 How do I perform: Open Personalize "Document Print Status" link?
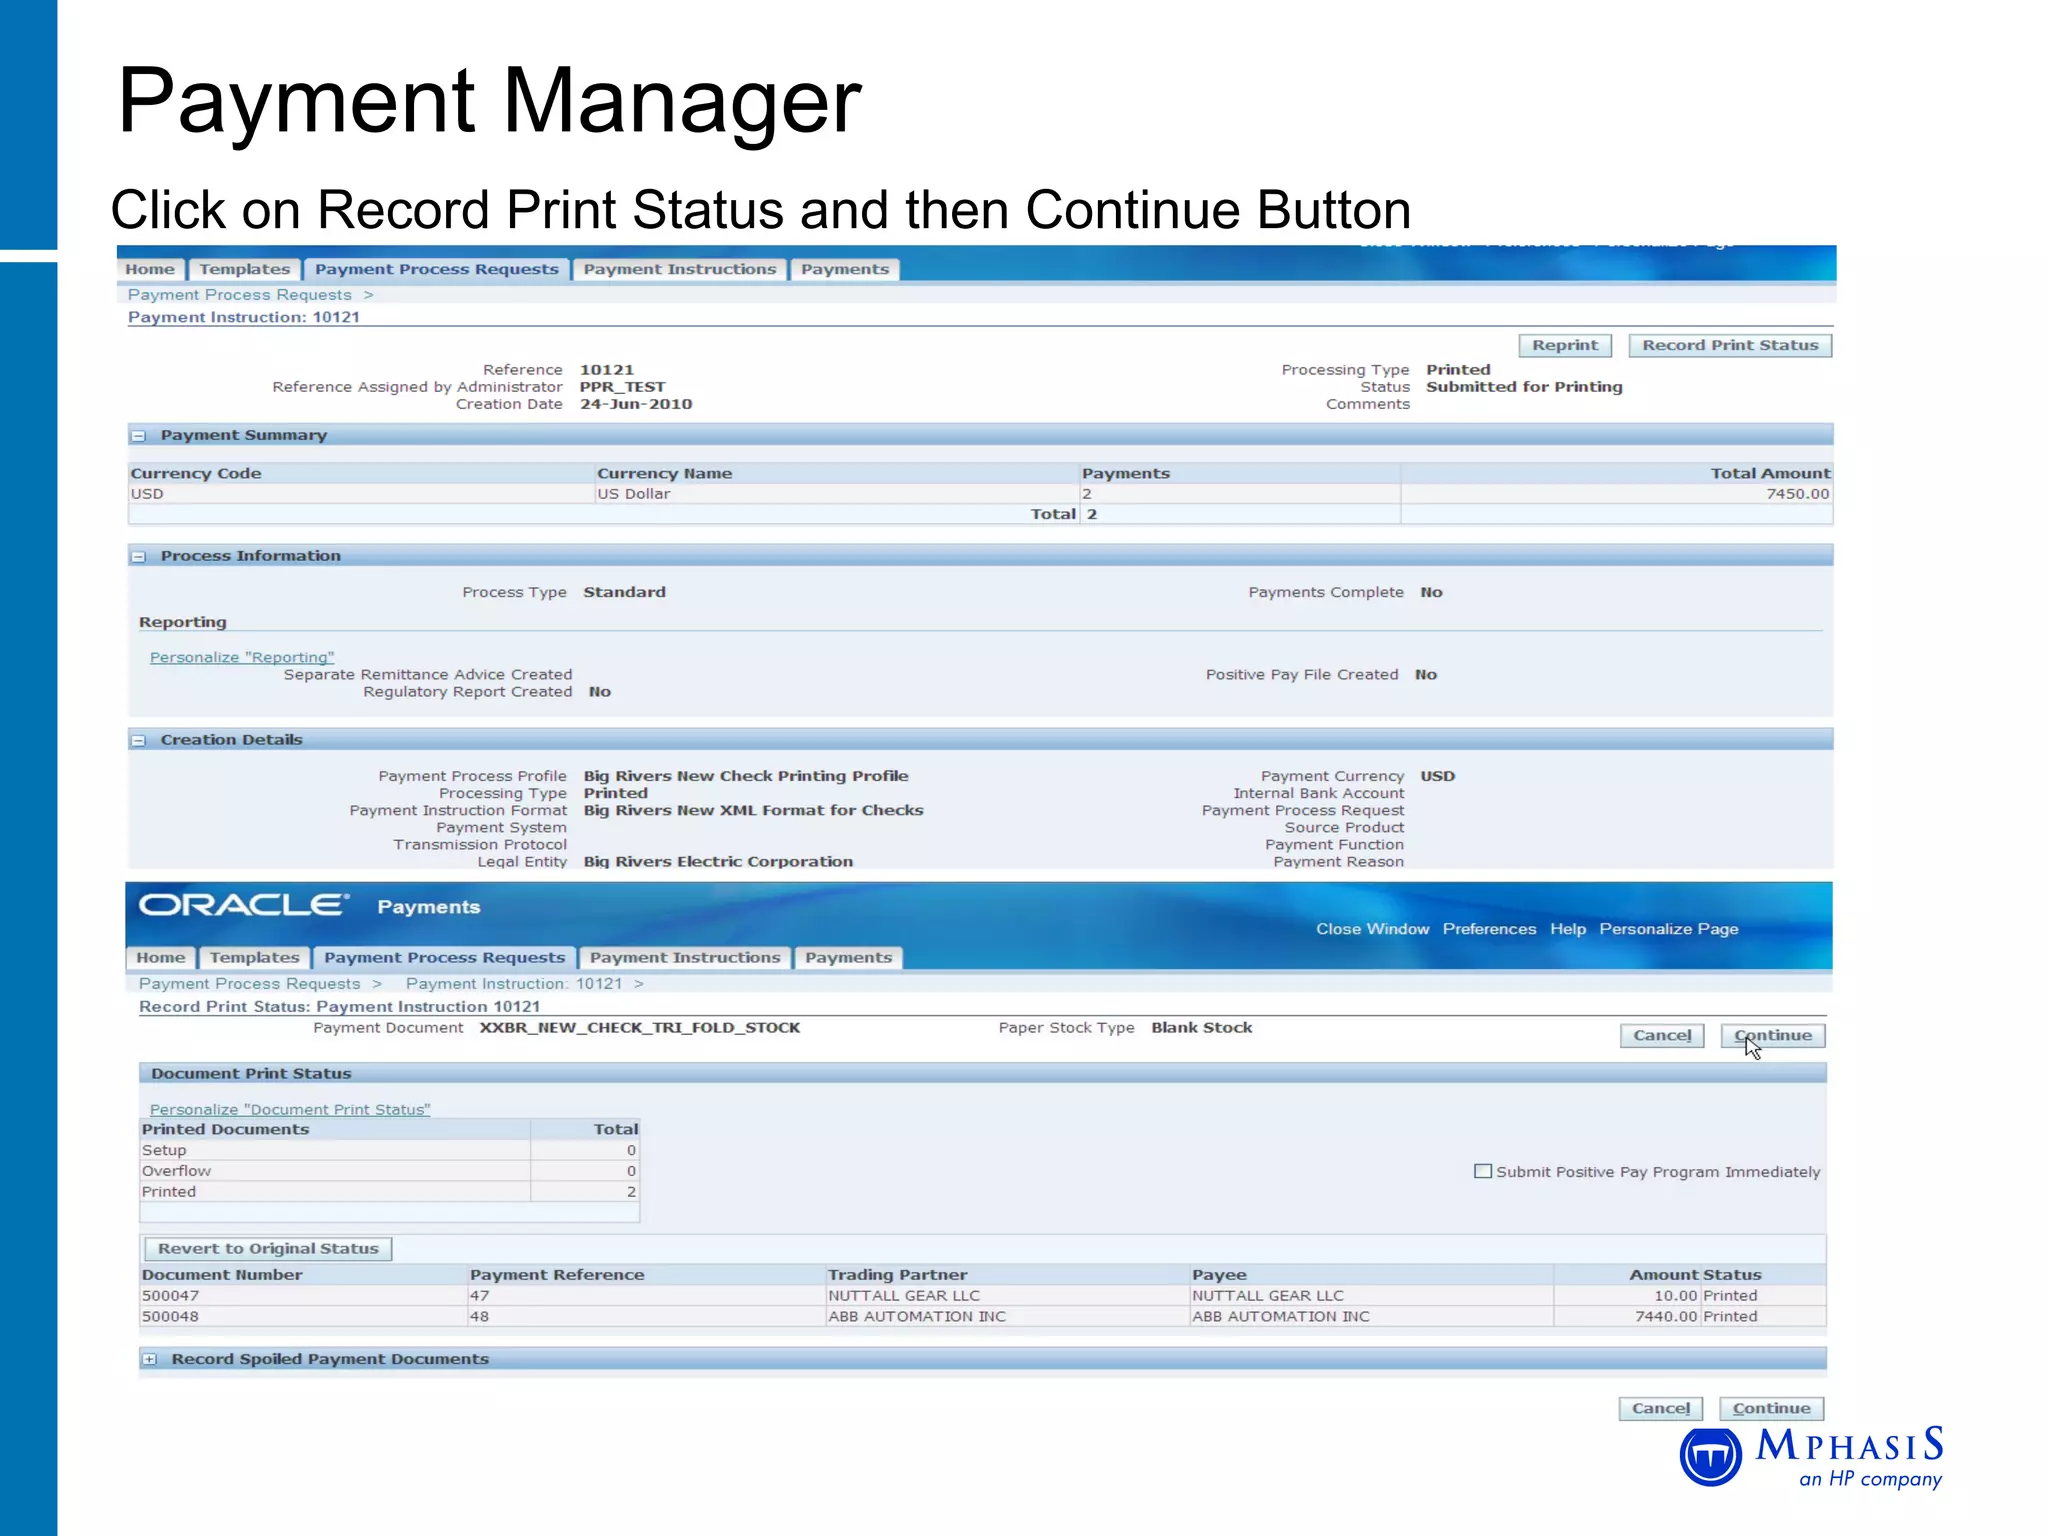(x=290, y=1110)
